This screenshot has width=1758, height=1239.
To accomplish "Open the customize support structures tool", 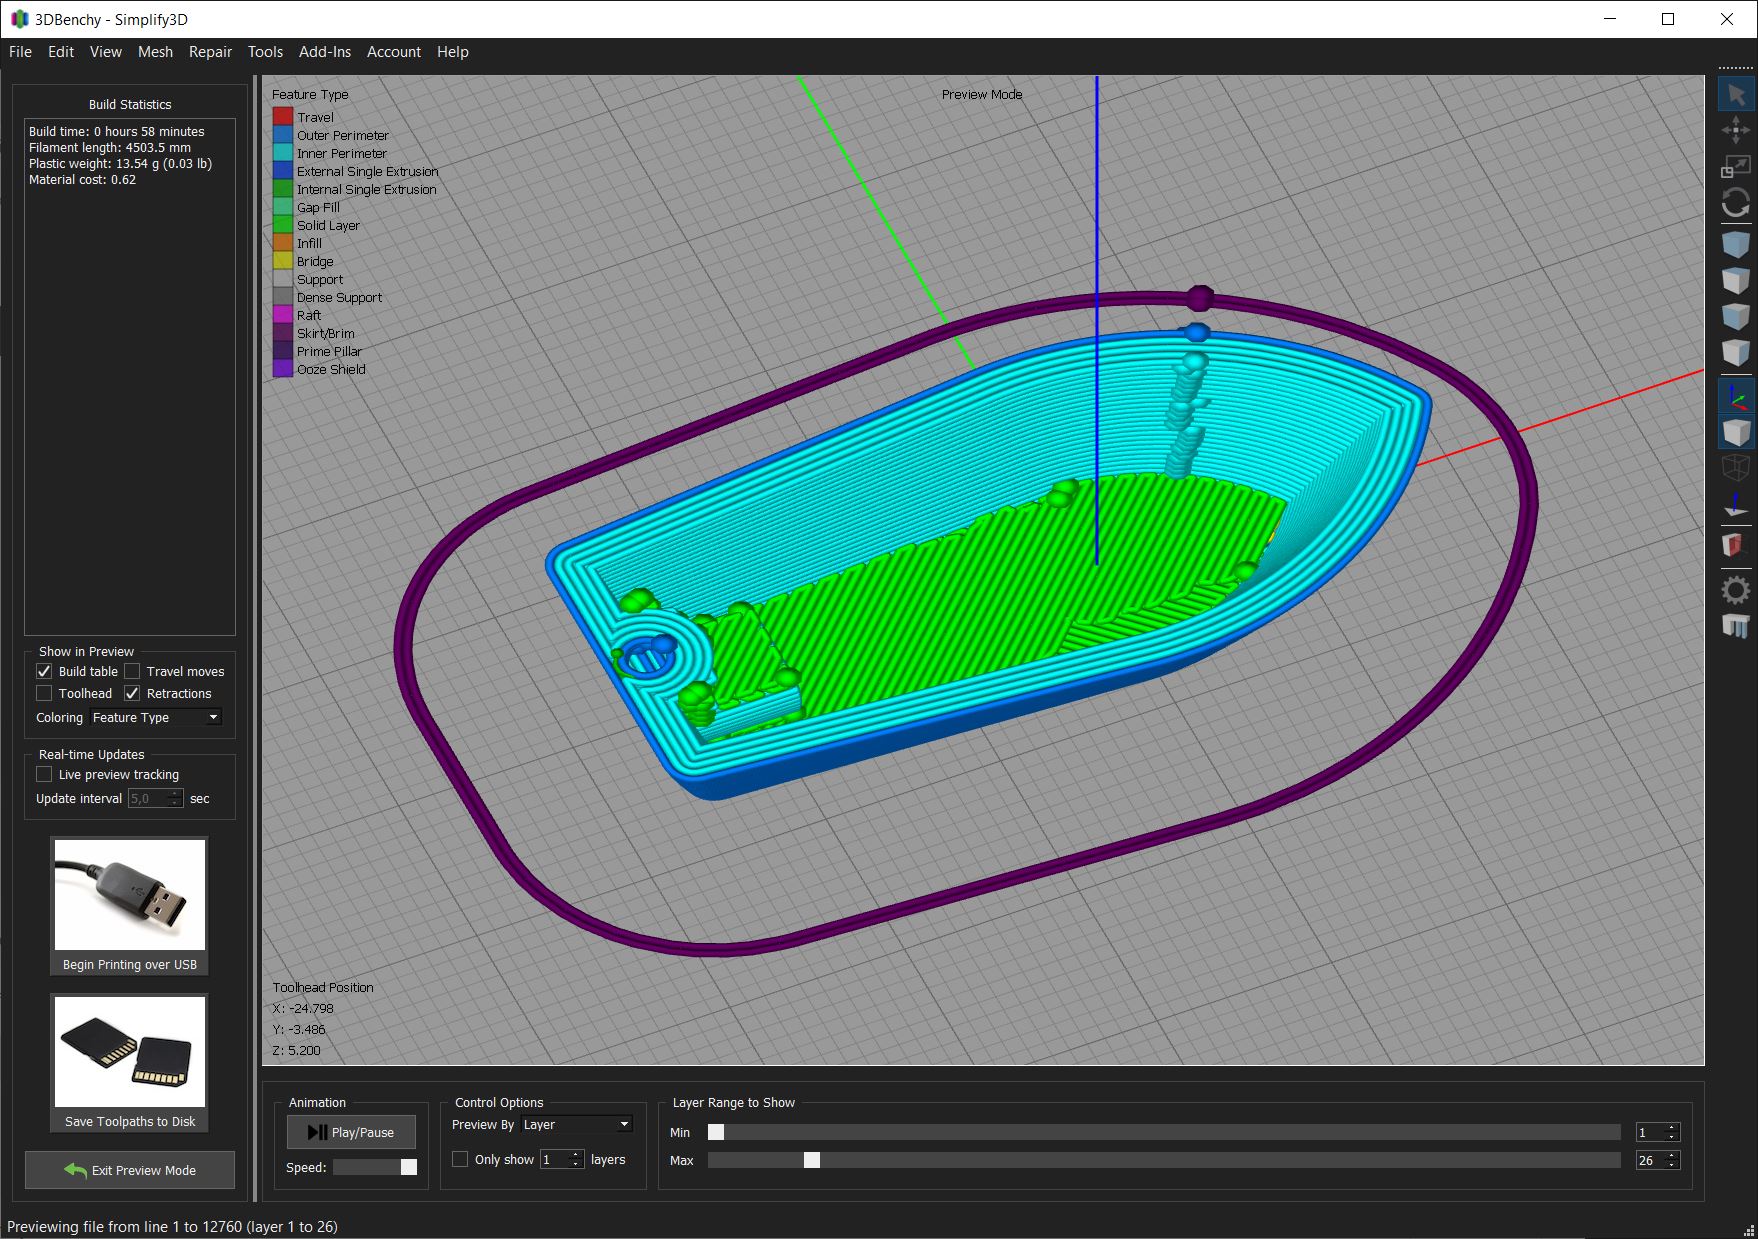I will (x=1735, y=626).
